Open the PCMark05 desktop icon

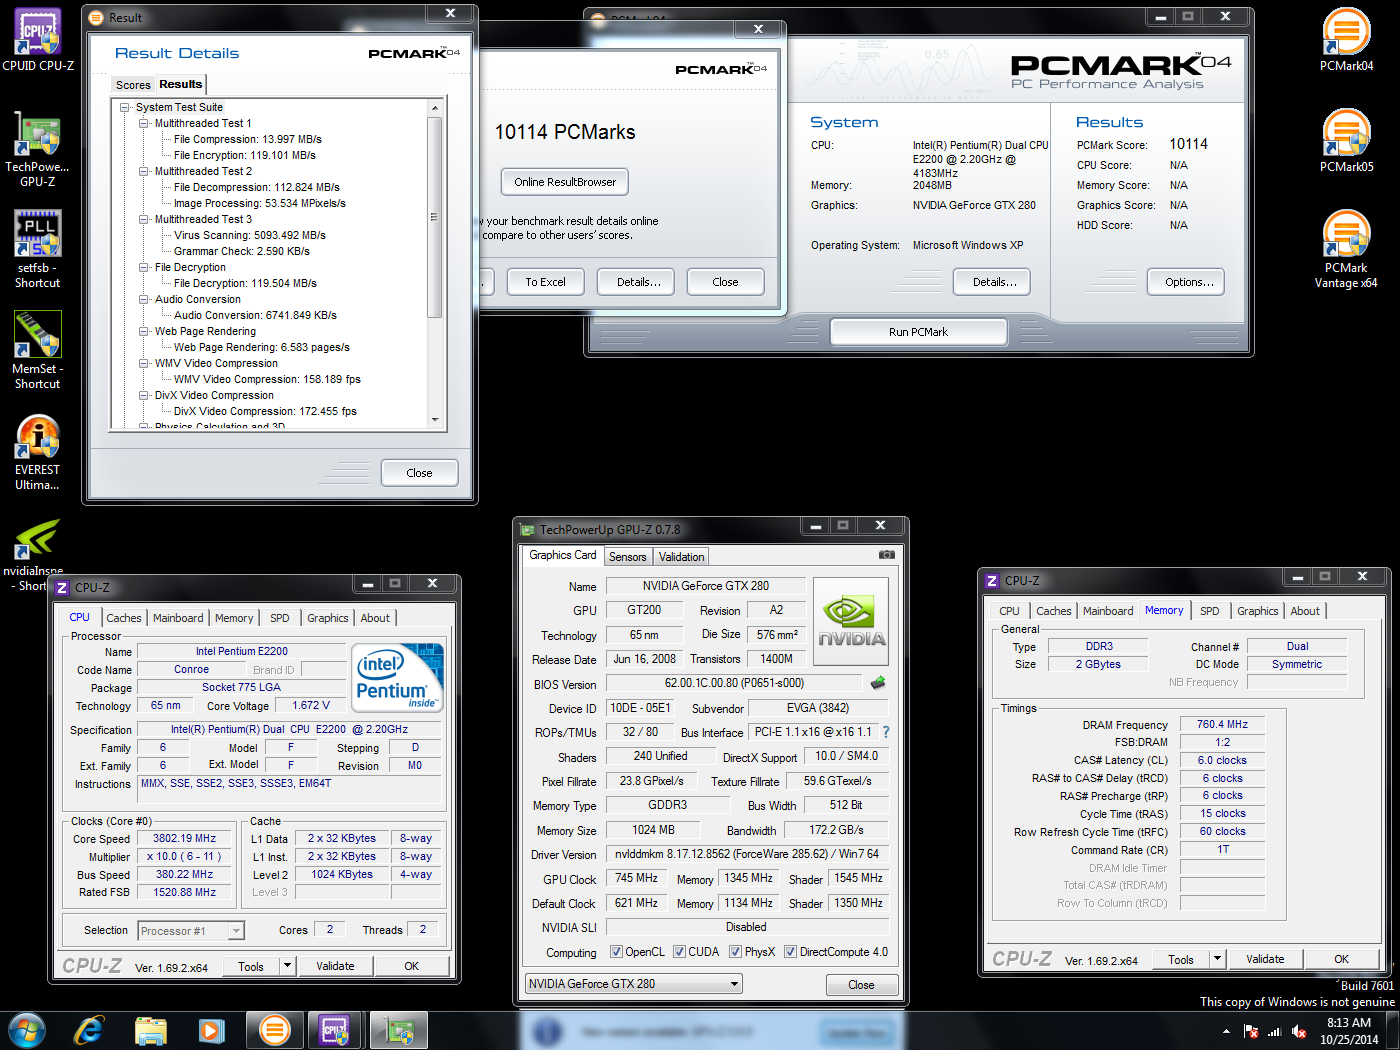click(1346, 141)
